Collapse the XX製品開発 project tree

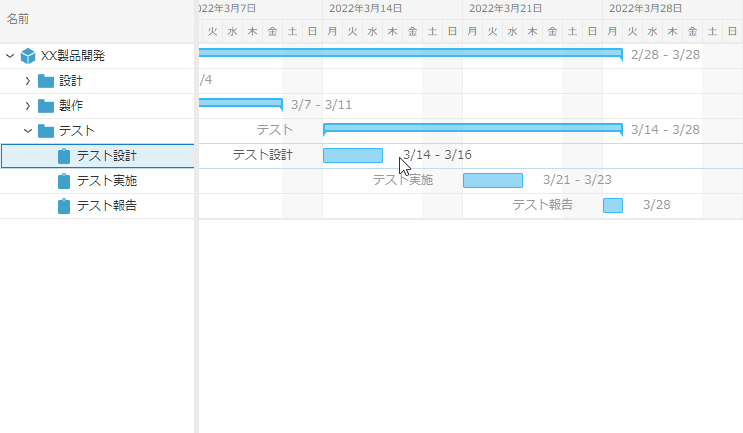10,56
